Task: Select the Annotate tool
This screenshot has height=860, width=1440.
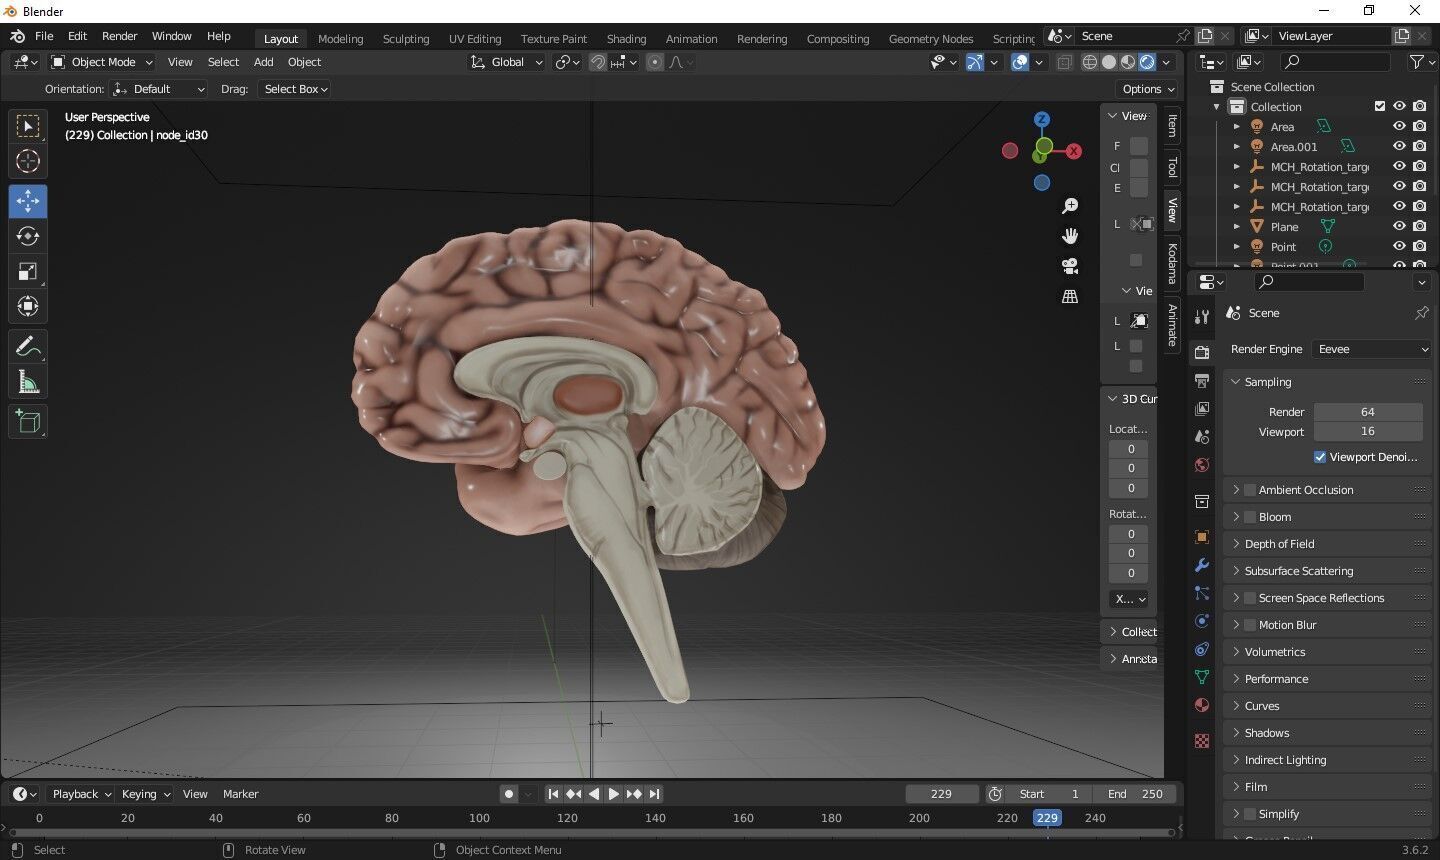Action: pyautogui.click(x=28, y=347)
